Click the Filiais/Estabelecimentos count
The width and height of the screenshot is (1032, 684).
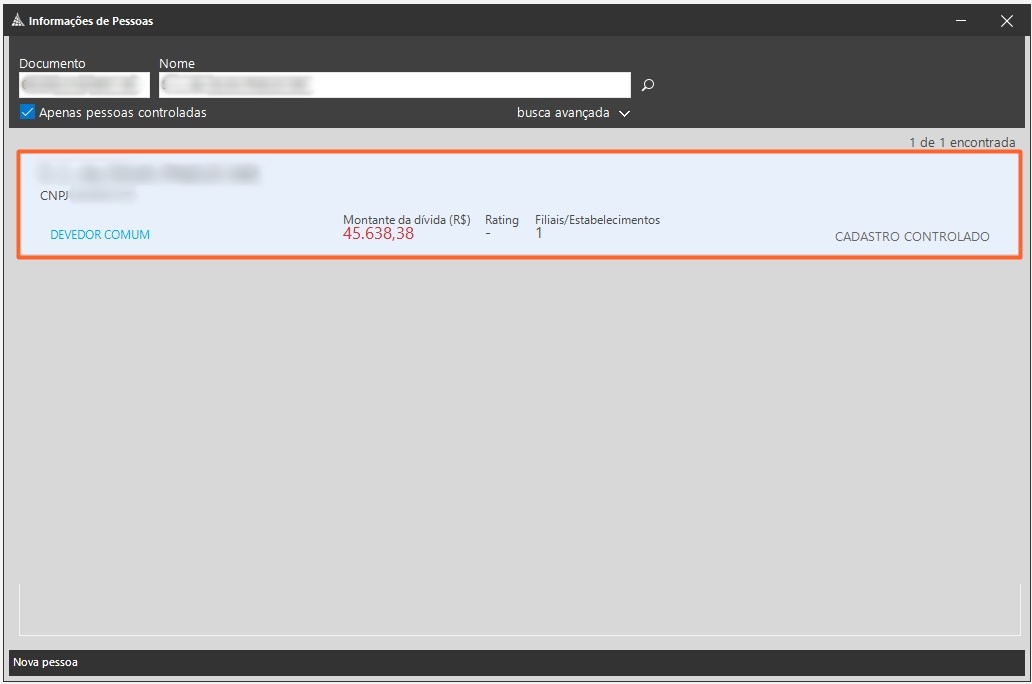(x=539, y=234)
